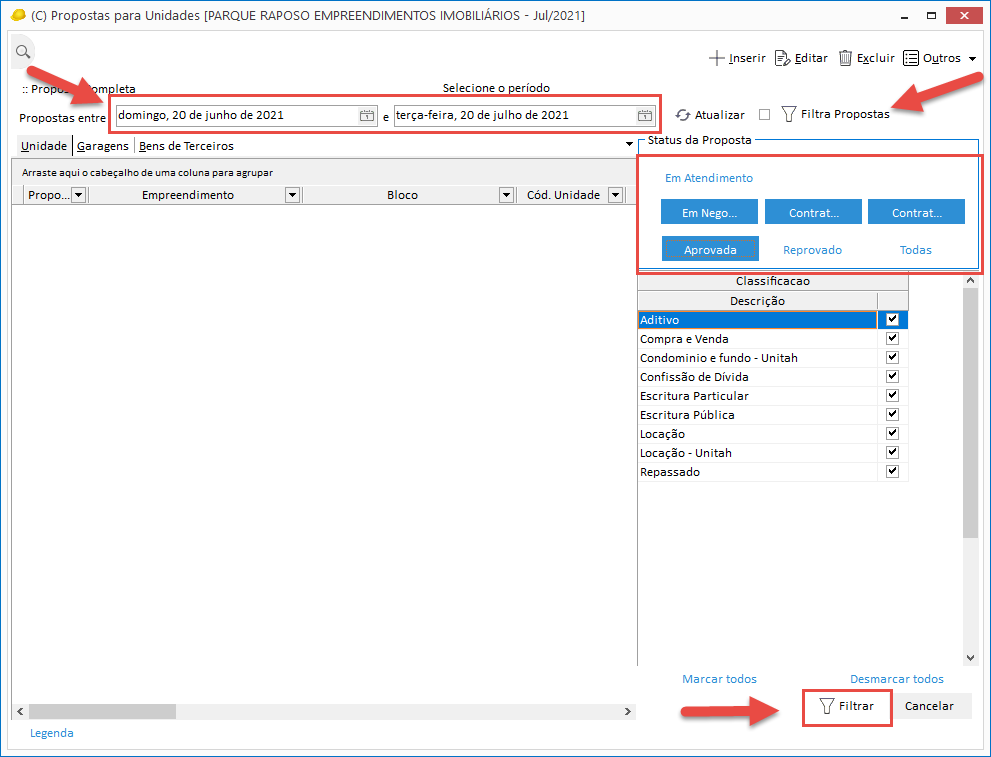
Task: Click the classification list scrollbar down arrow
Action: tap(971, 658)
